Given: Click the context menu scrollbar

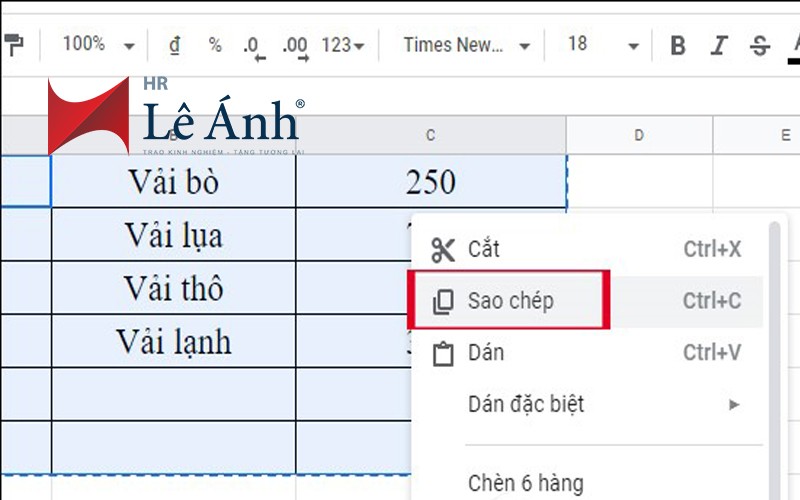Looking at the screenshot, I should (774, 360).
